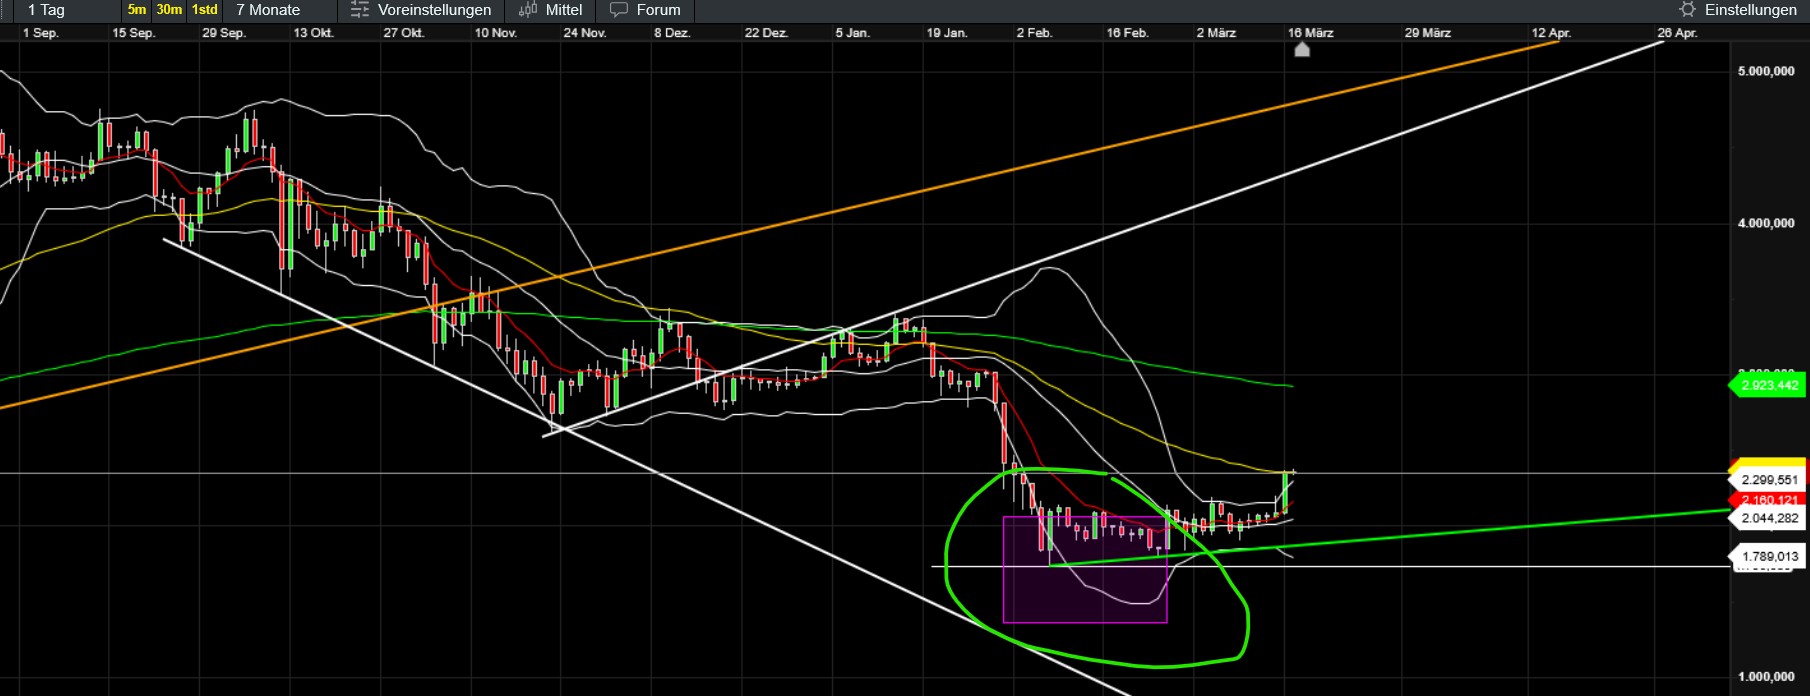Enable the 1std timeframe
The image size is (1810, 696).
coord(205,10)
